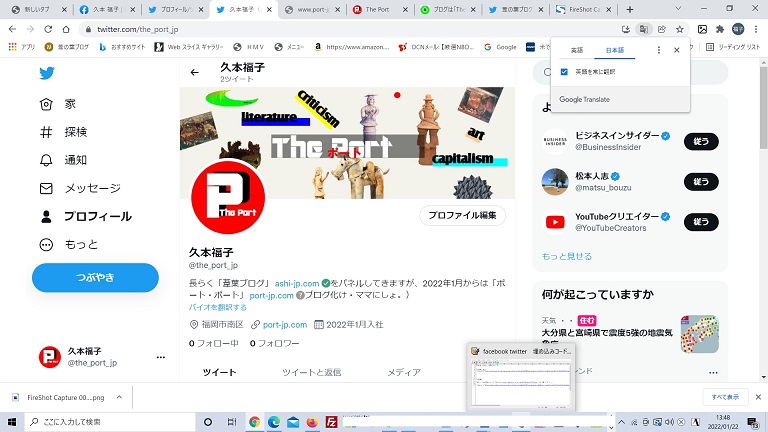Open the translate popup three-dot options menu
The image size is (768, 432).
(659, 50)
